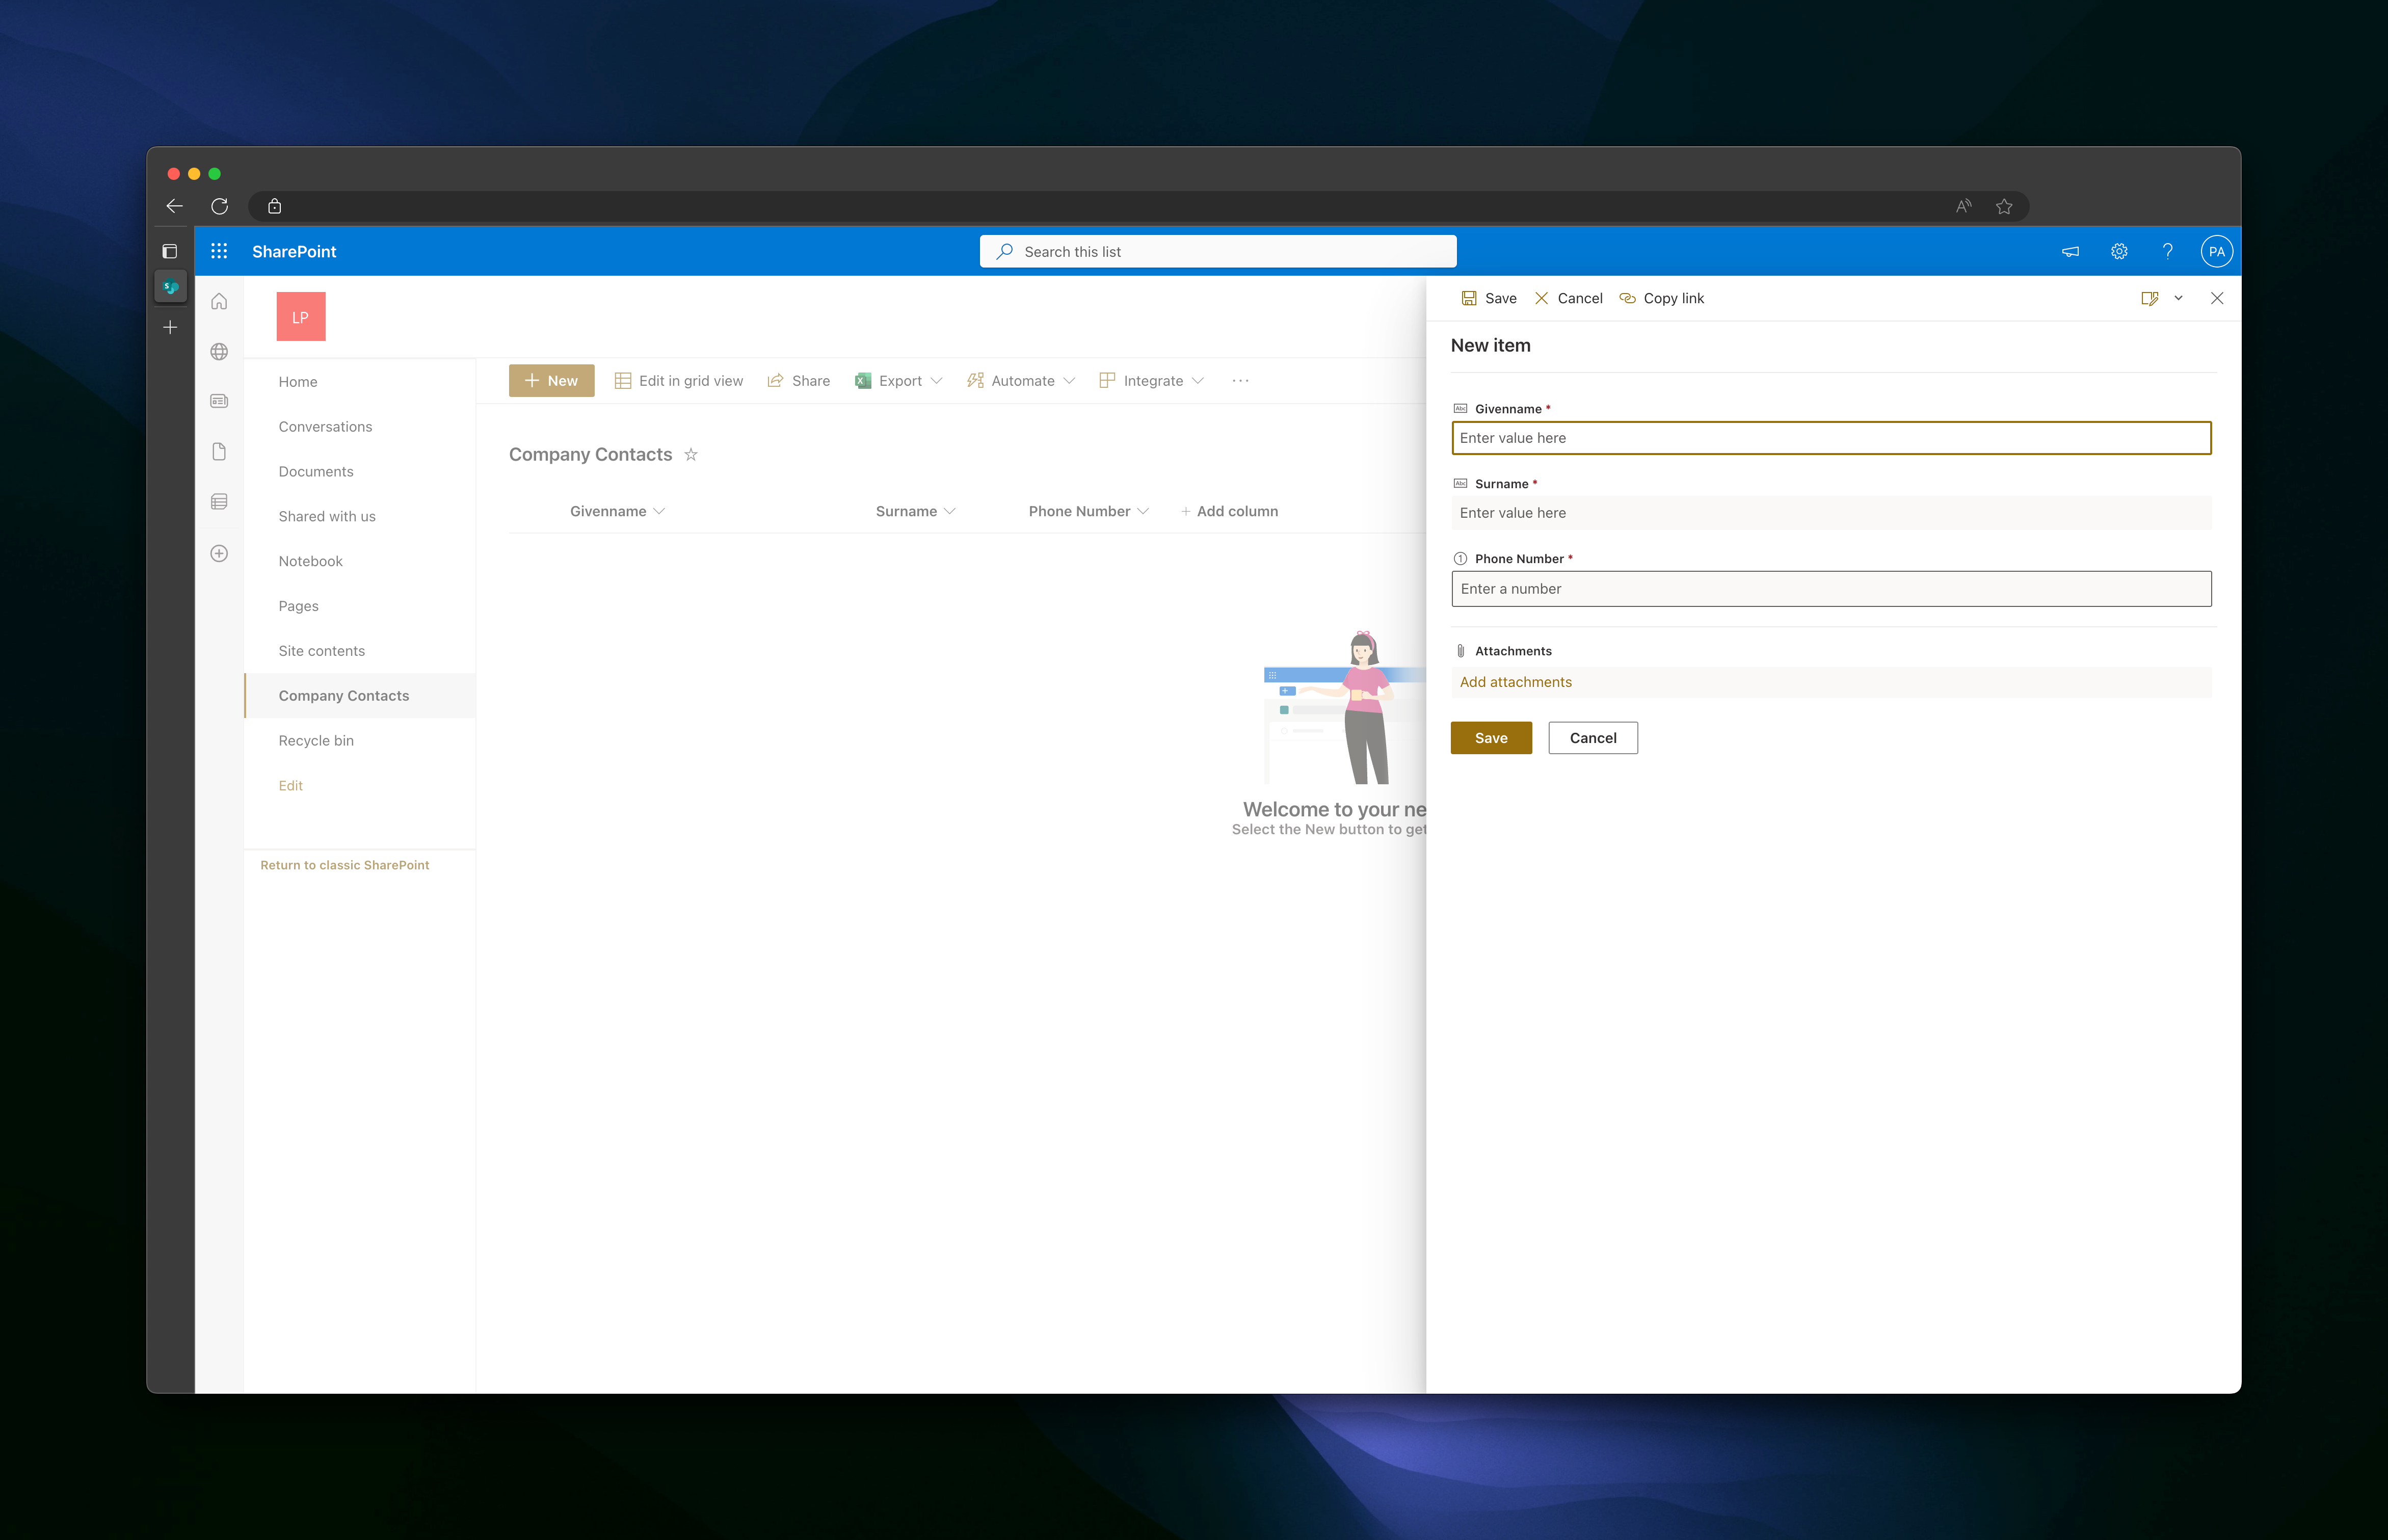2388x1540 pixels.
Task: Click Edit in grid view
Action: click(679, 380)
